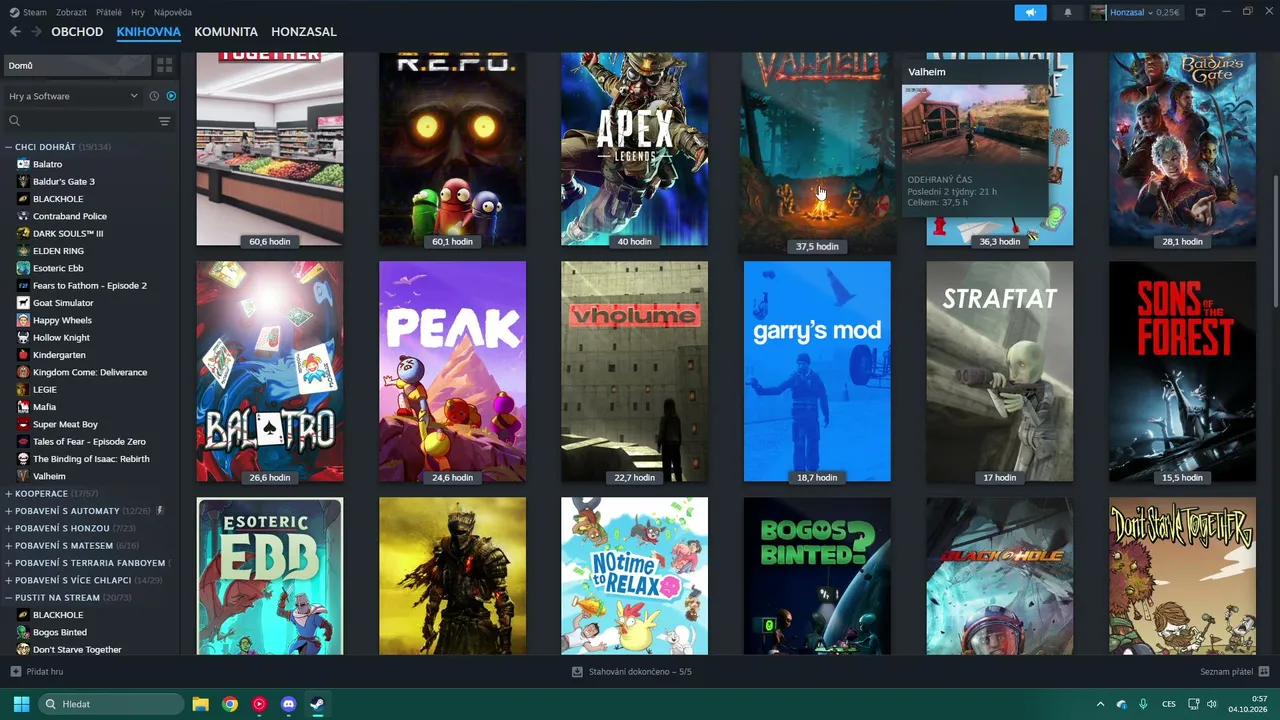Open Seznam přátel

coord(1226,672)
